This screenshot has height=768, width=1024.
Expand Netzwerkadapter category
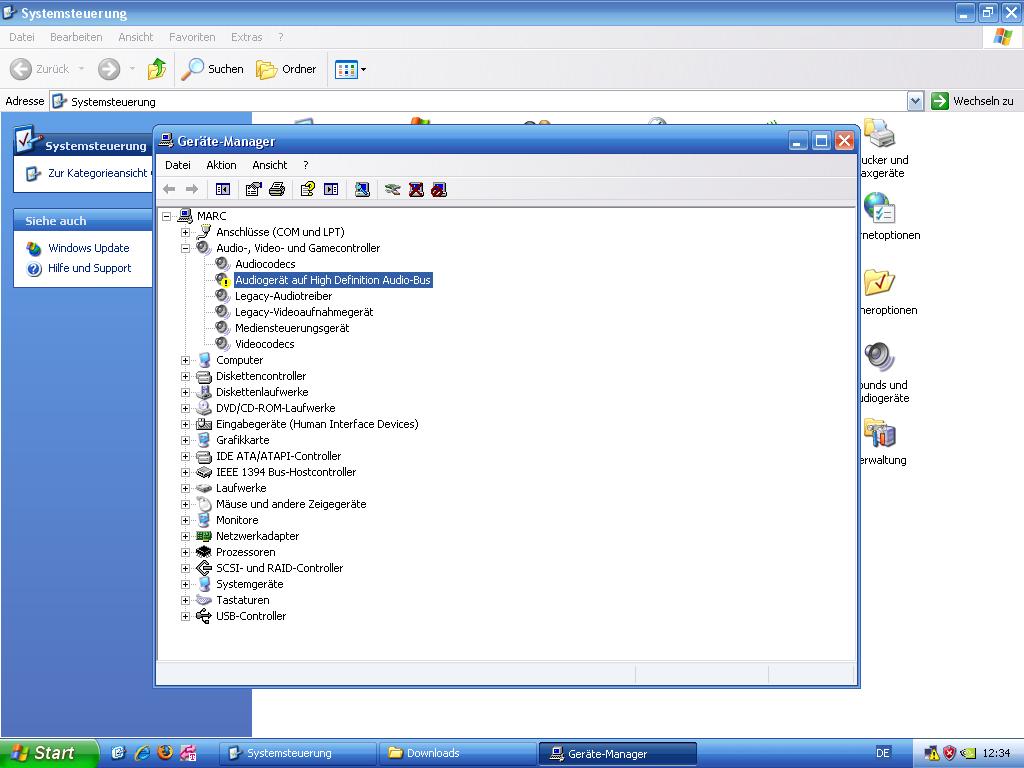(185, 536)
